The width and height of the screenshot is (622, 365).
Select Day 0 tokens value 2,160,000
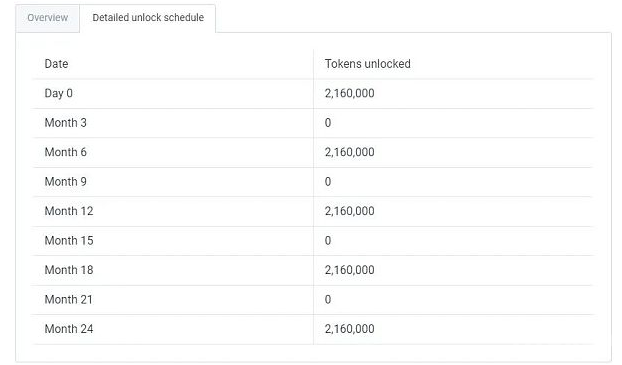click(349, 93)
